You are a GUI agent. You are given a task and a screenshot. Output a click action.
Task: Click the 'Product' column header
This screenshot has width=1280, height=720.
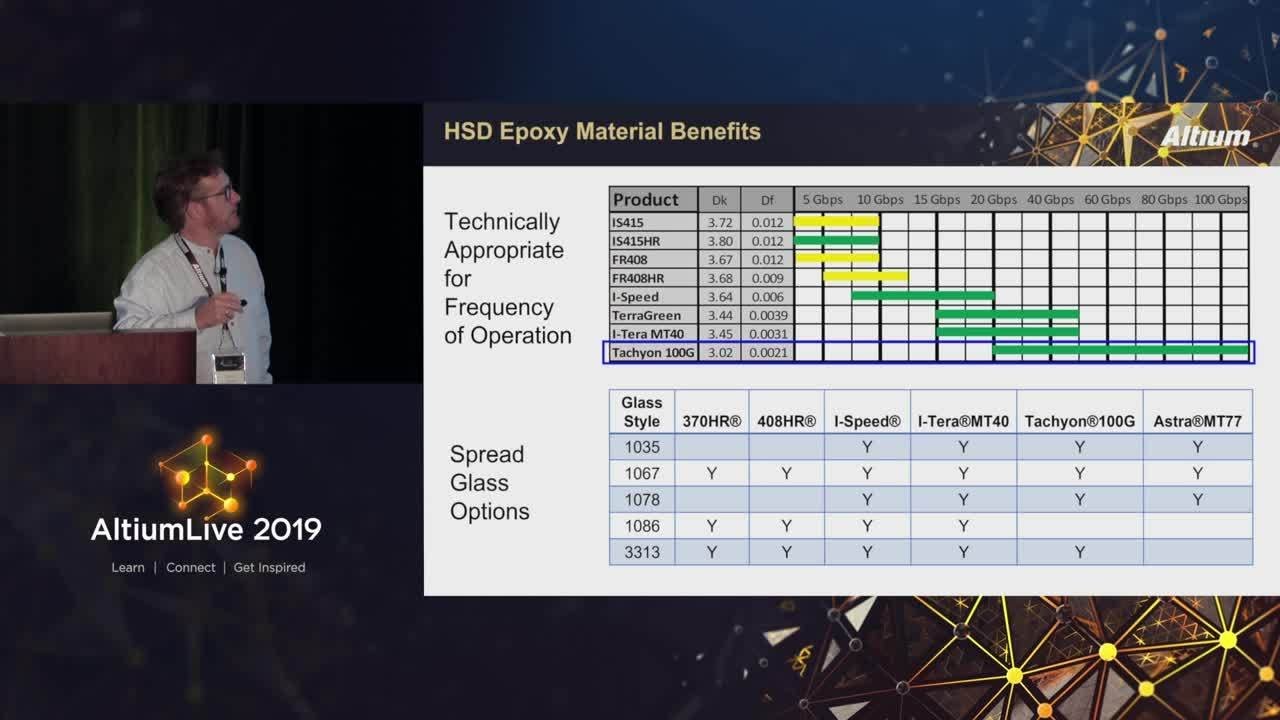(x=653, y=199)
